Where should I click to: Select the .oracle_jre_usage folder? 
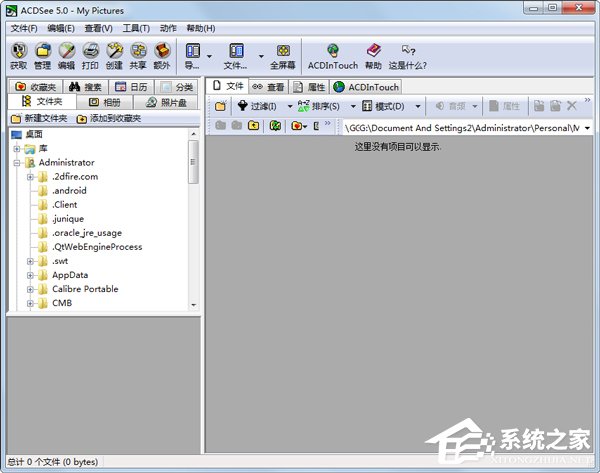pyautogui.click(x=87, y=233)
